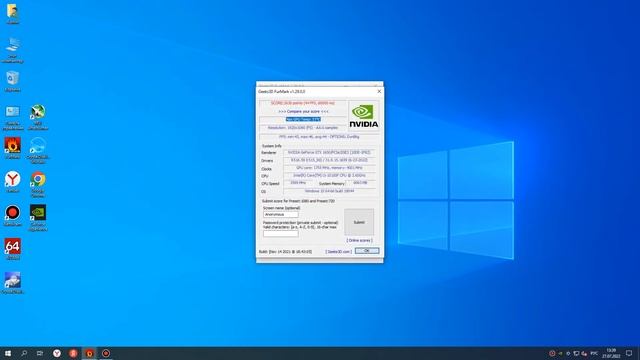Open Yandex Browser from the taskbar
This screenshot has width=640, height=360.
57,353
